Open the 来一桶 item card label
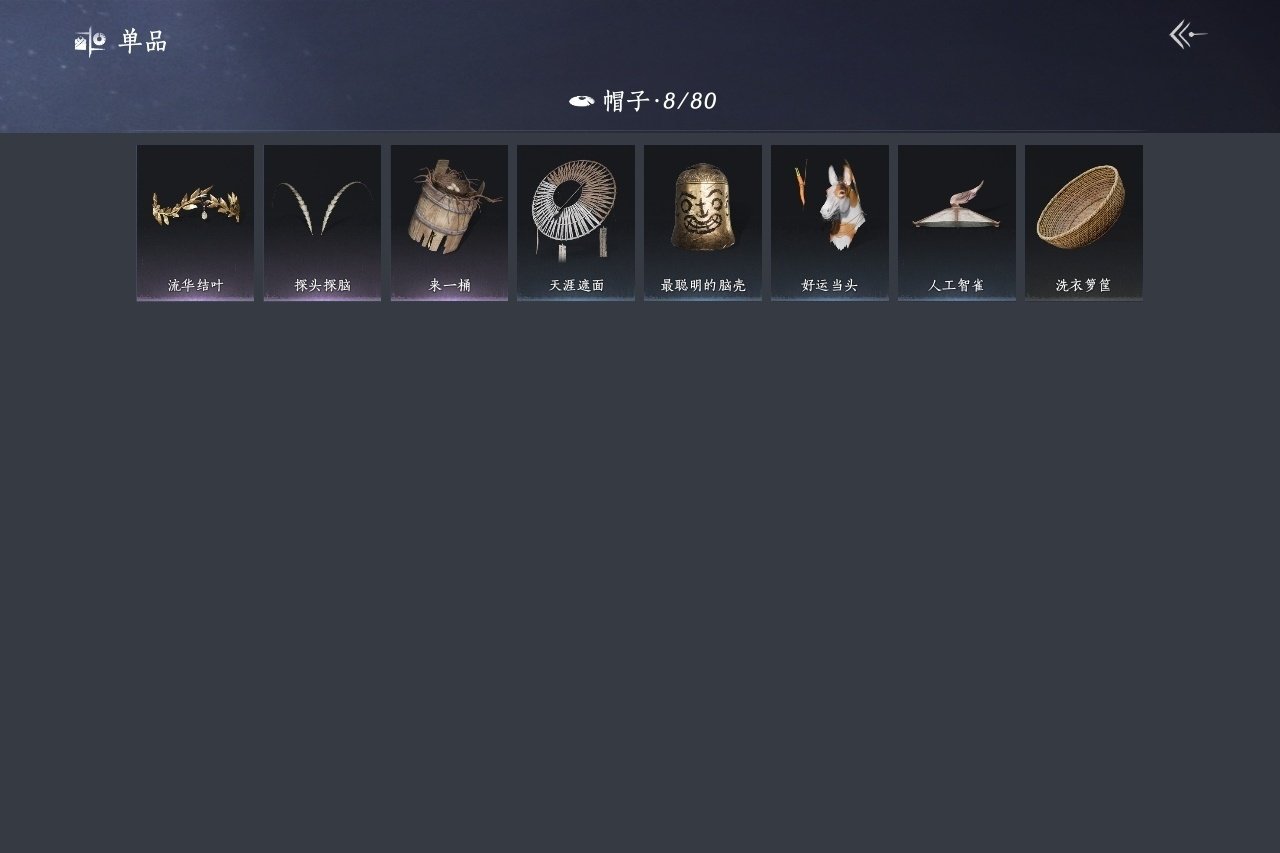The image size is (1280, 853). (x=449, y=285)
